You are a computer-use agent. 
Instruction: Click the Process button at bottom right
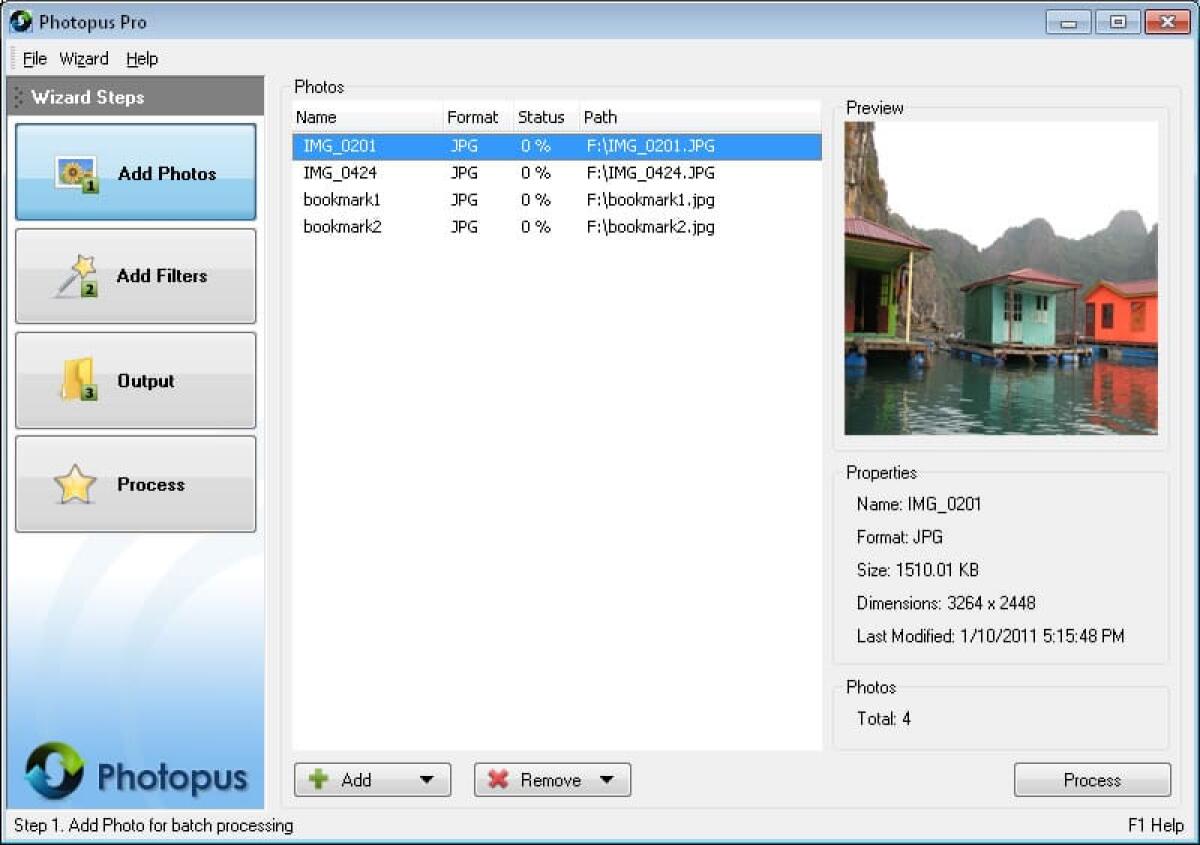pos(1092,780)
